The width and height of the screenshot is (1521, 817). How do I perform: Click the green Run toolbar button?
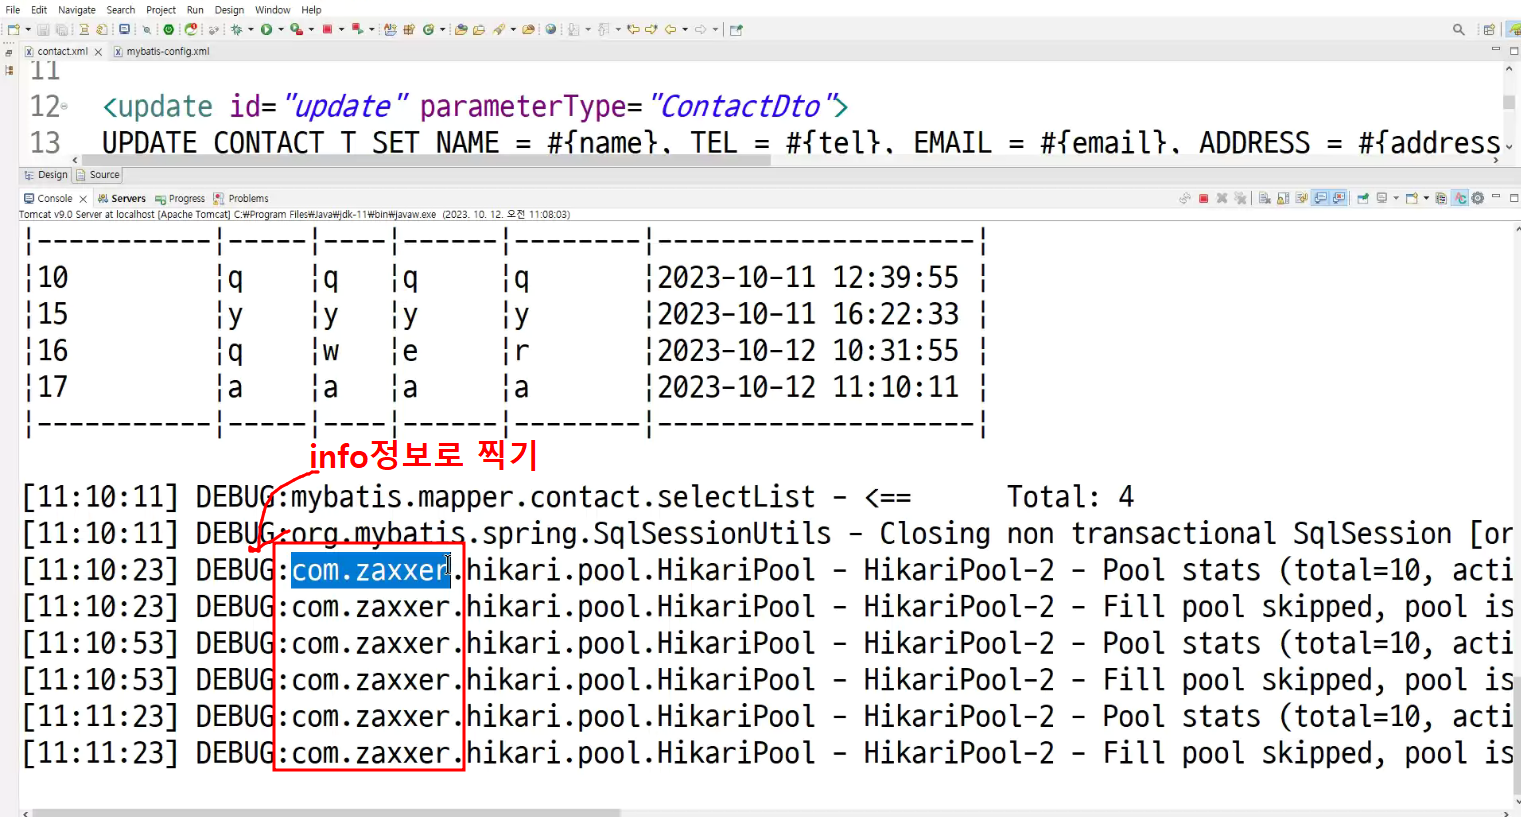pos(267,29)
